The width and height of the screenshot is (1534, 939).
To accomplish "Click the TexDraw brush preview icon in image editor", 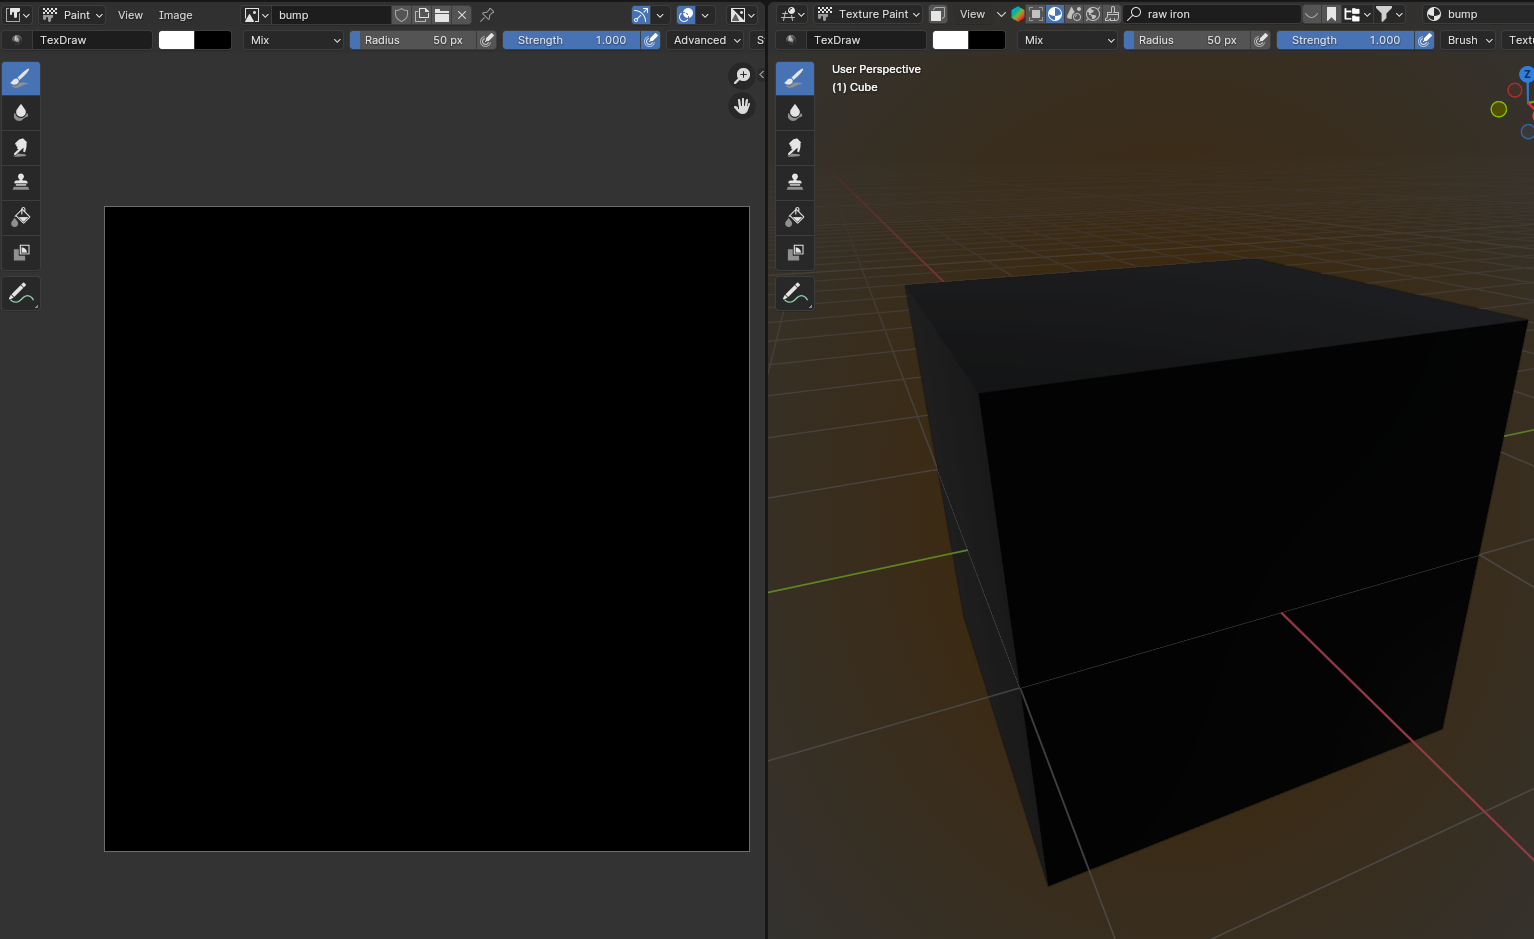I will [x=16, y=40].
